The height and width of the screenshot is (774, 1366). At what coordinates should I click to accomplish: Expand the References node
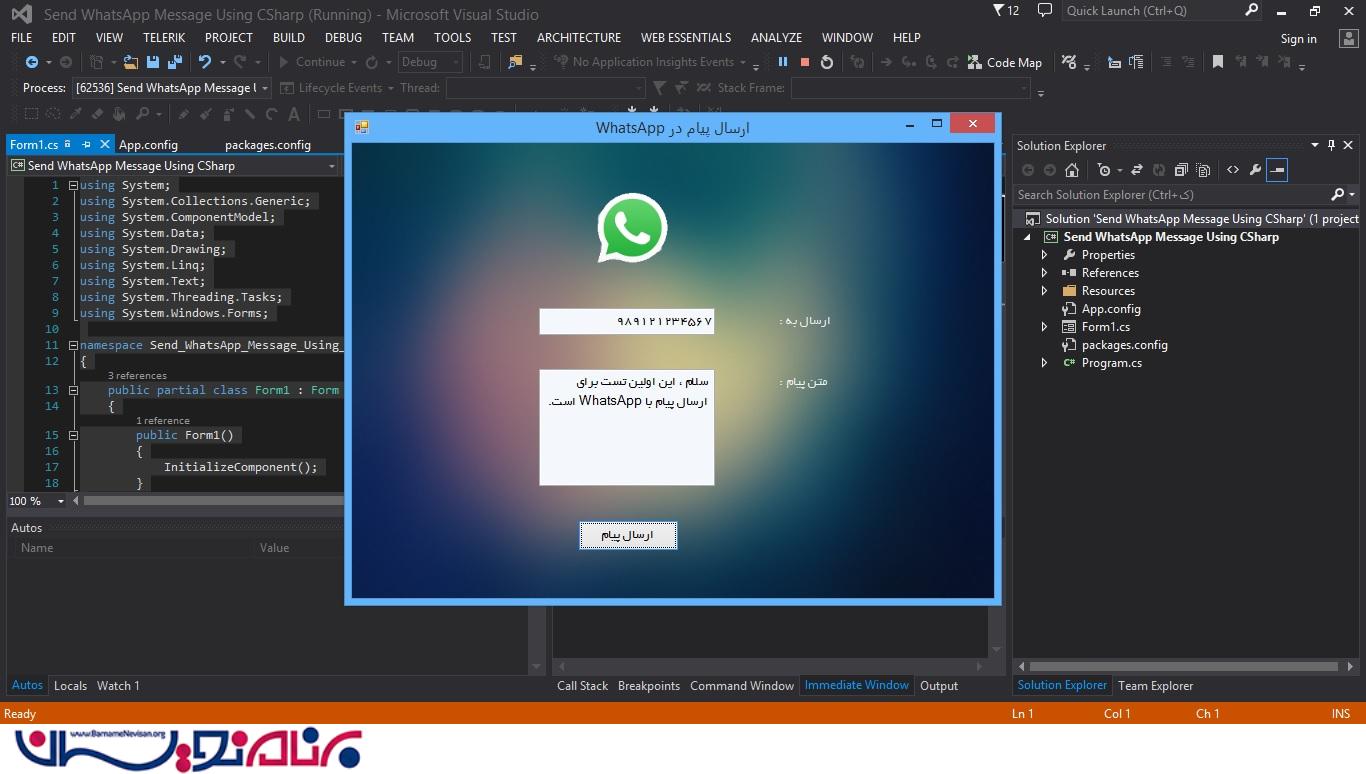pos(1044,273)
